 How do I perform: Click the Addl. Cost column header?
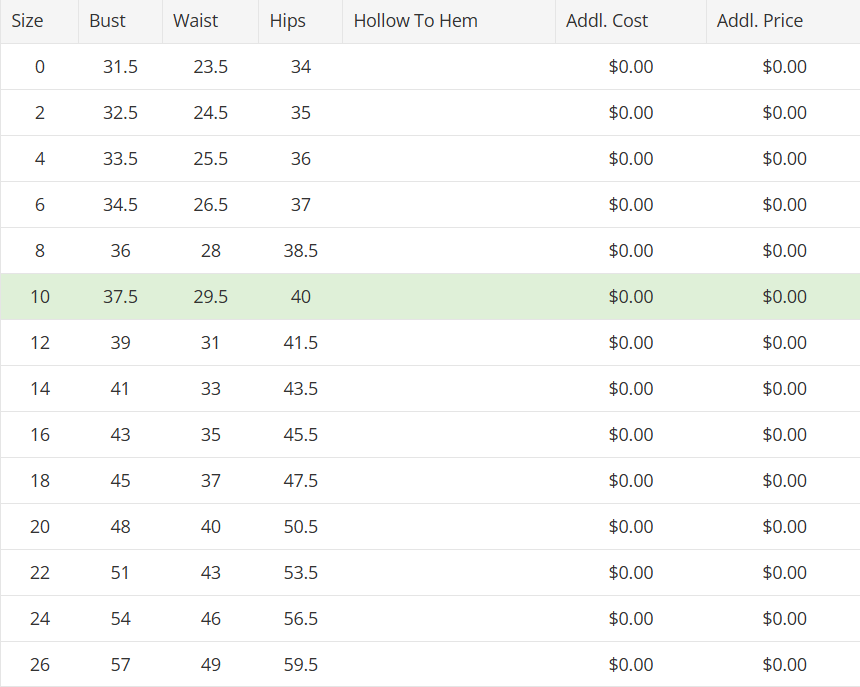point(631,21)
